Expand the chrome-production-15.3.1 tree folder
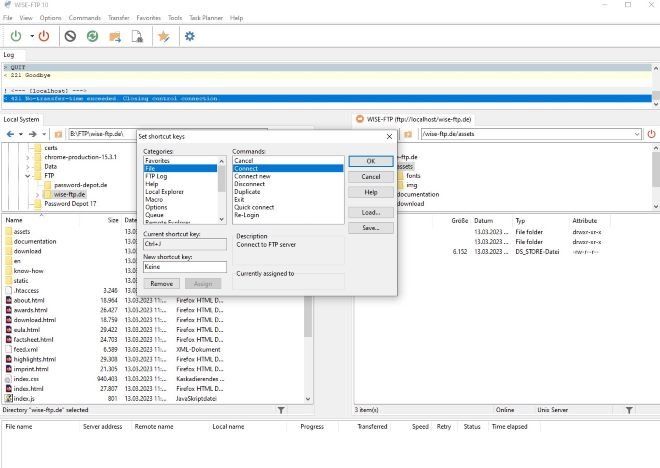Image resolution: width=660 pixels, height=468 pixels. [x=28, y=157]
